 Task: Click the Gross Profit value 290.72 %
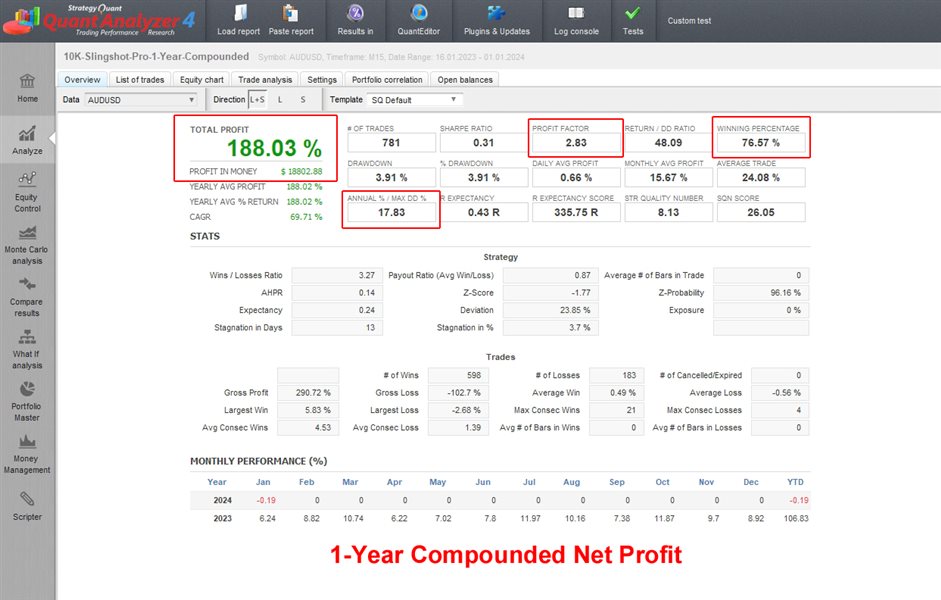tap(308, 392)
